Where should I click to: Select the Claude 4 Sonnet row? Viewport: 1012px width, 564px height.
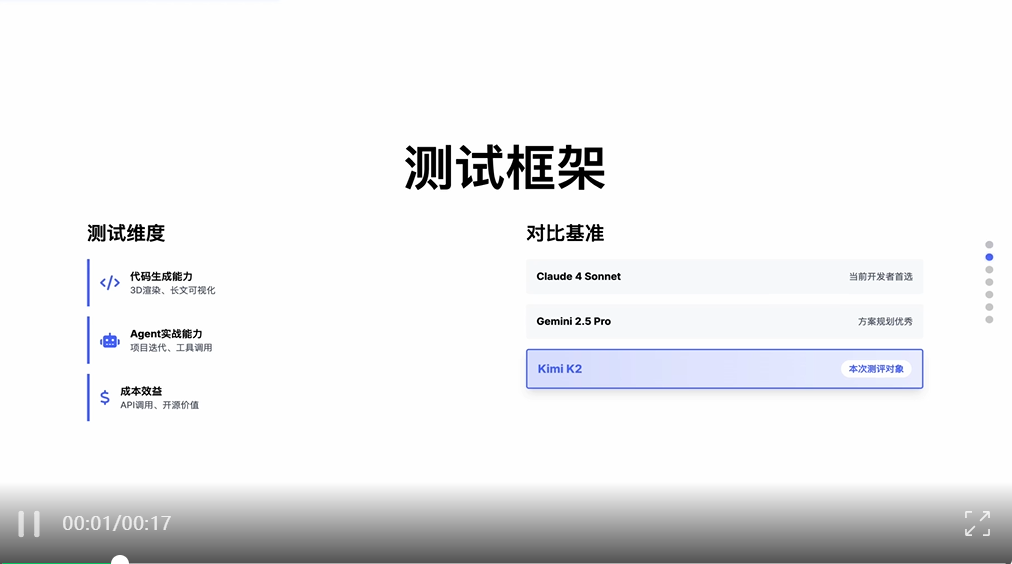click(x=724, y=276)
